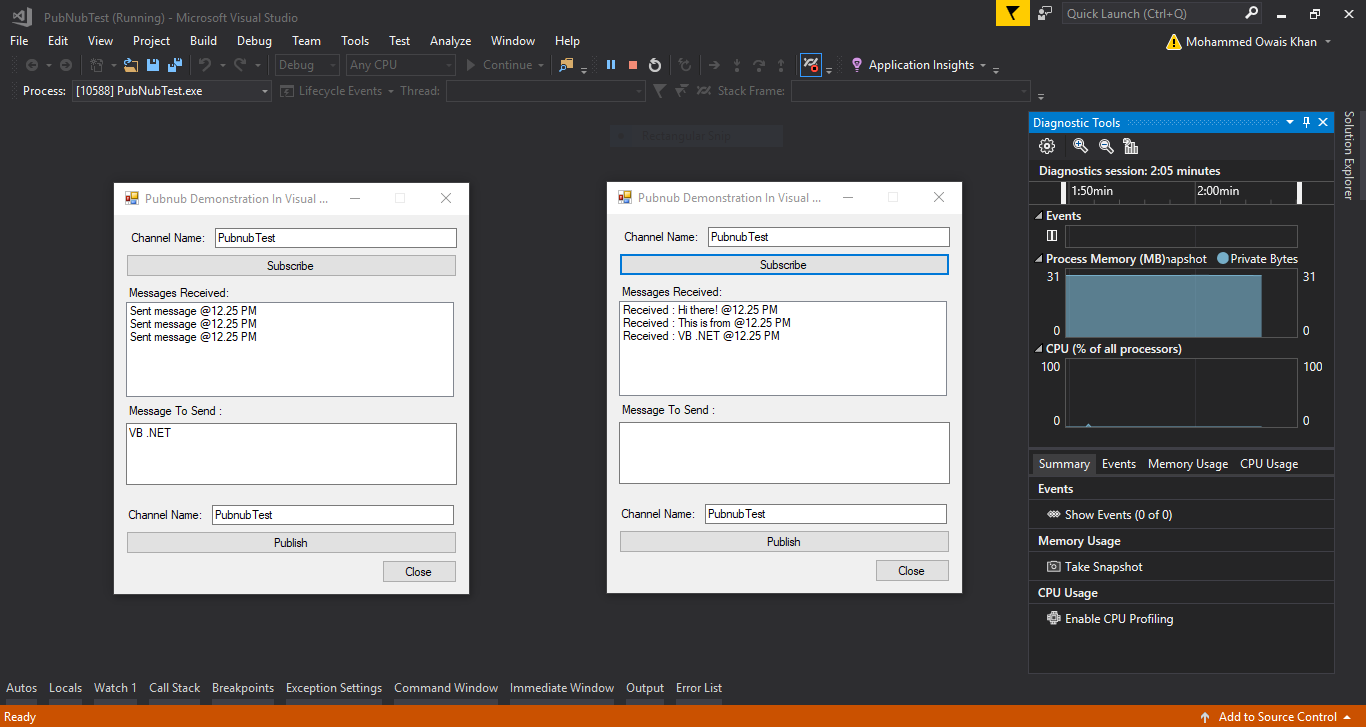
Task: Open the Debug configuration dropdown
Action: (x=307, y=65)
